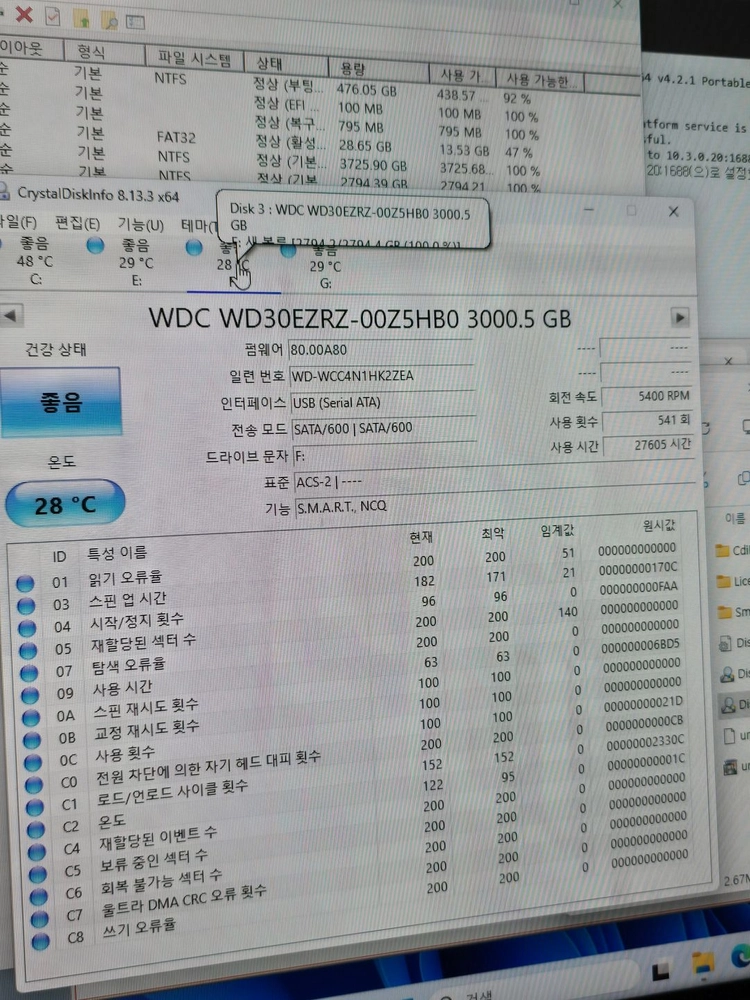Open the 파일(F) menu in CrystalDiskInfo
Image resolution: width=750 pixels, height=1000 pixels.
(x=18, y=223)
